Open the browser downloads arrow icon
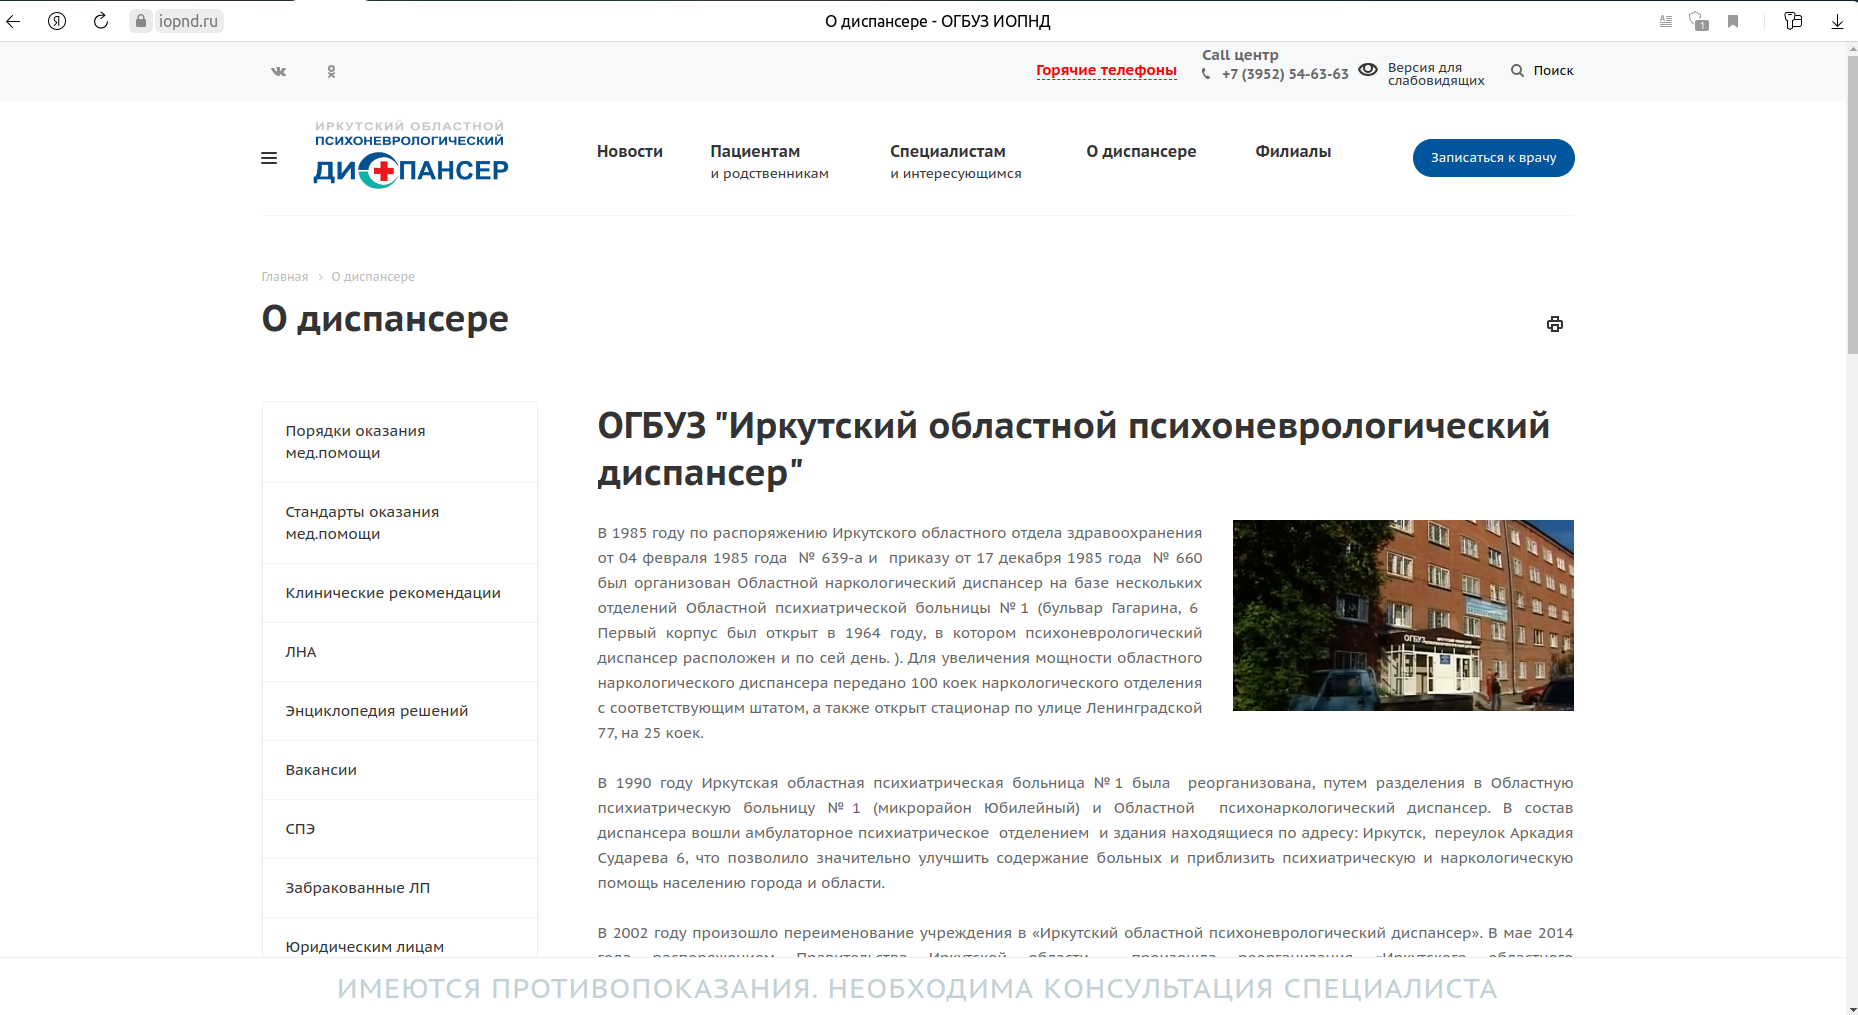This screenshot has width=1858, height=1015. pos(1837,21)
